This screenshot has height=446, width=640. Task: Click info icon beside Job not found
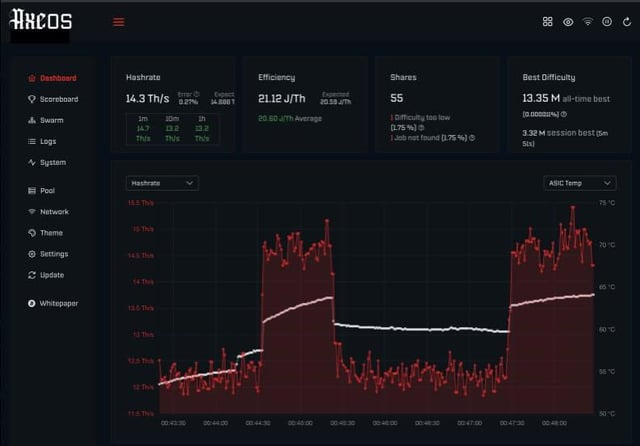coord(472,138)
